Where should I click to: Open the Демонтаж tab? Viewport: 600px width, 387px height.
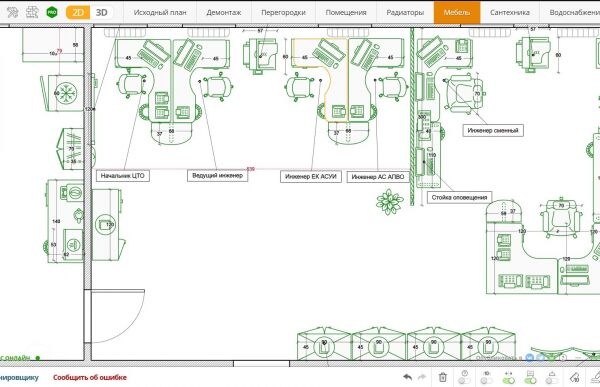pyautogui.click(x=224, y=13)
